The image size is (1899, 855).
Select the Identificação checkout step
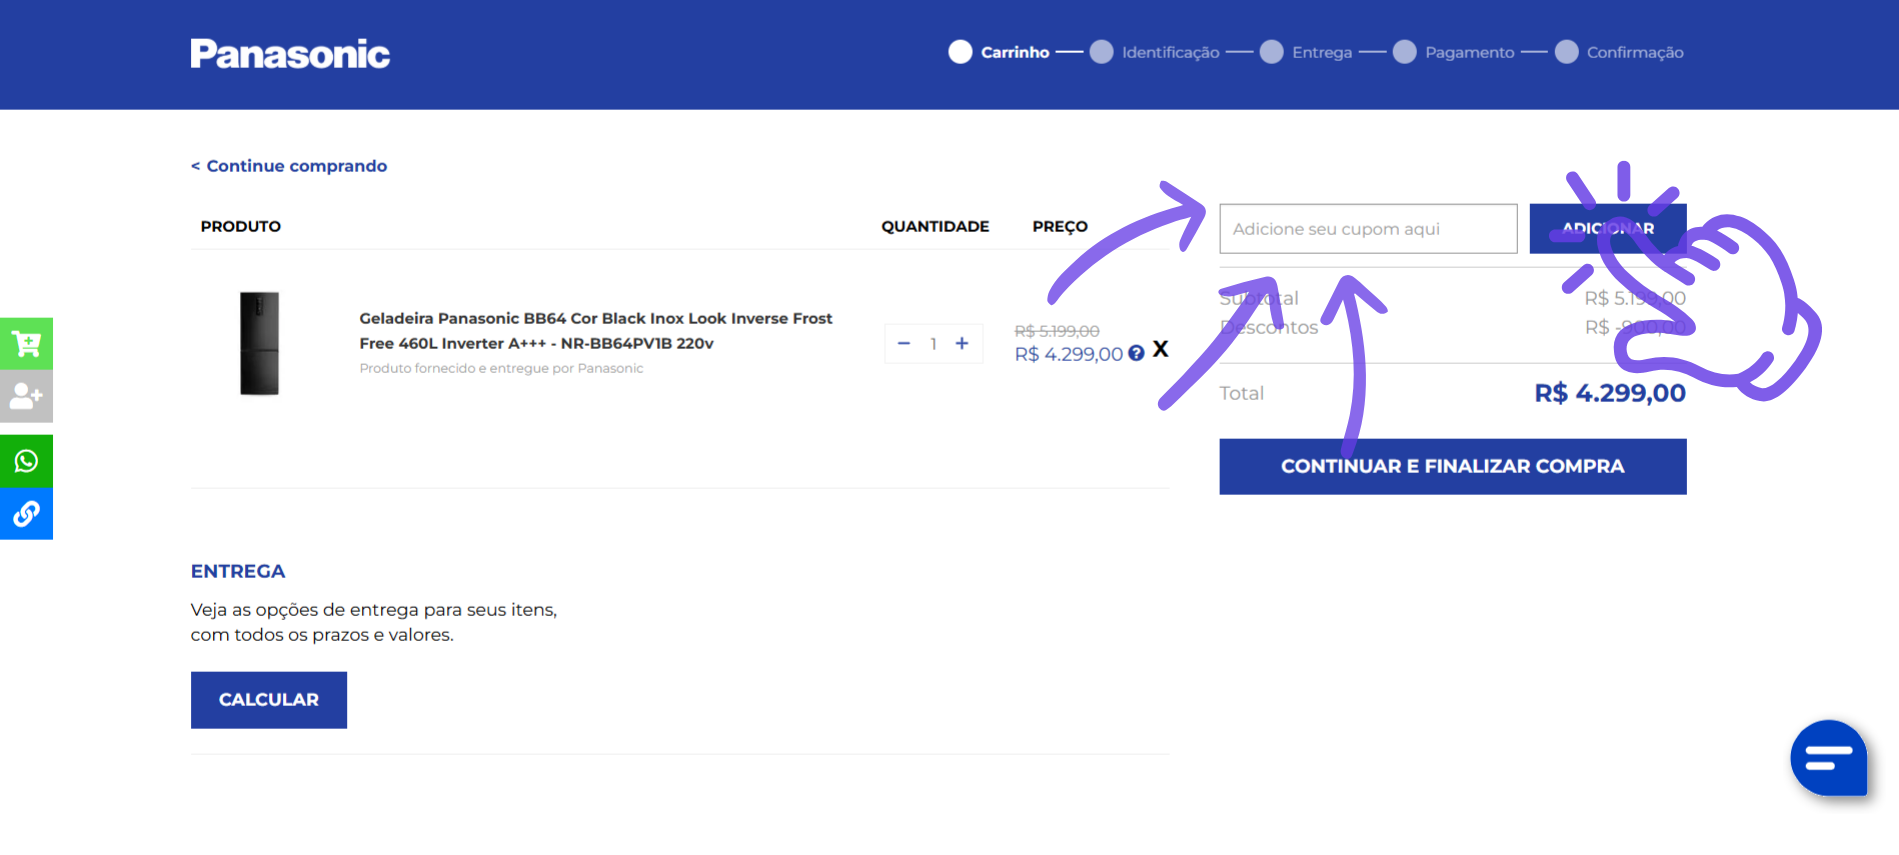[1155, 52]
